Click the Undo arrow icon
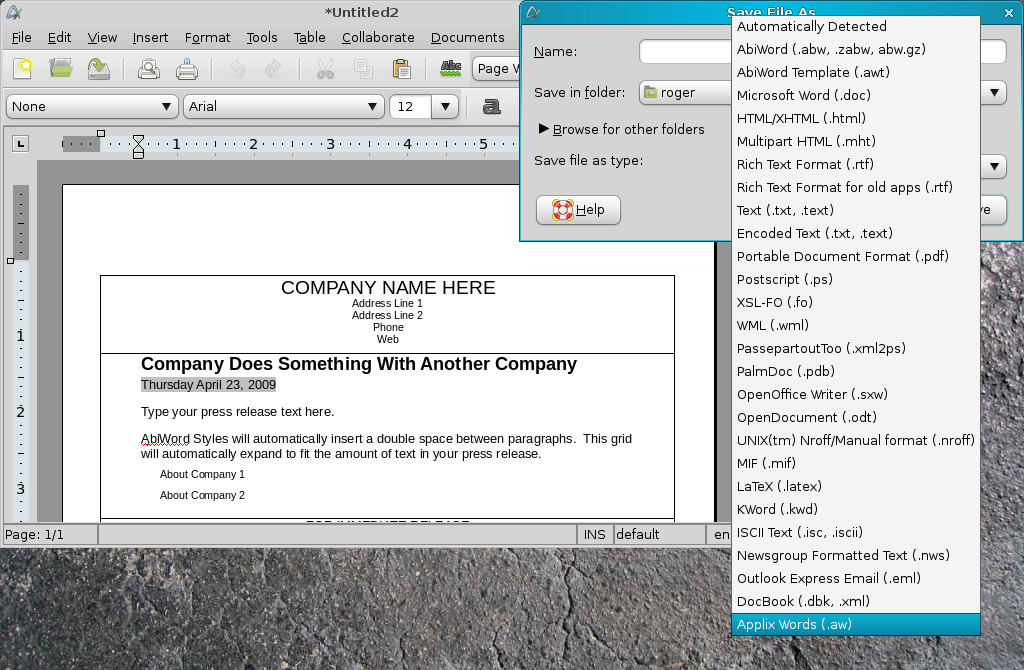1024x670 pixels. (238, 69)
